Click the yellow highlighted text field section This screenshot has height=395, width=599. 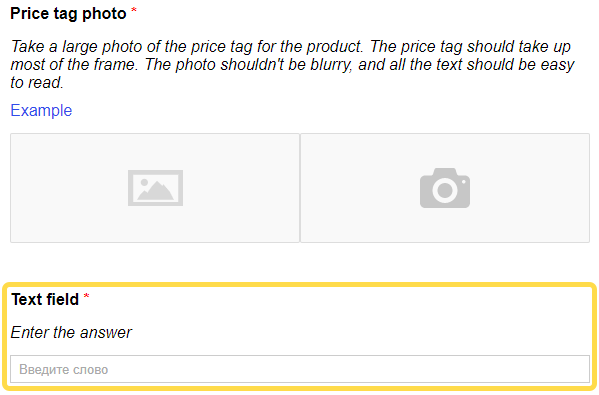click(300, 337)
